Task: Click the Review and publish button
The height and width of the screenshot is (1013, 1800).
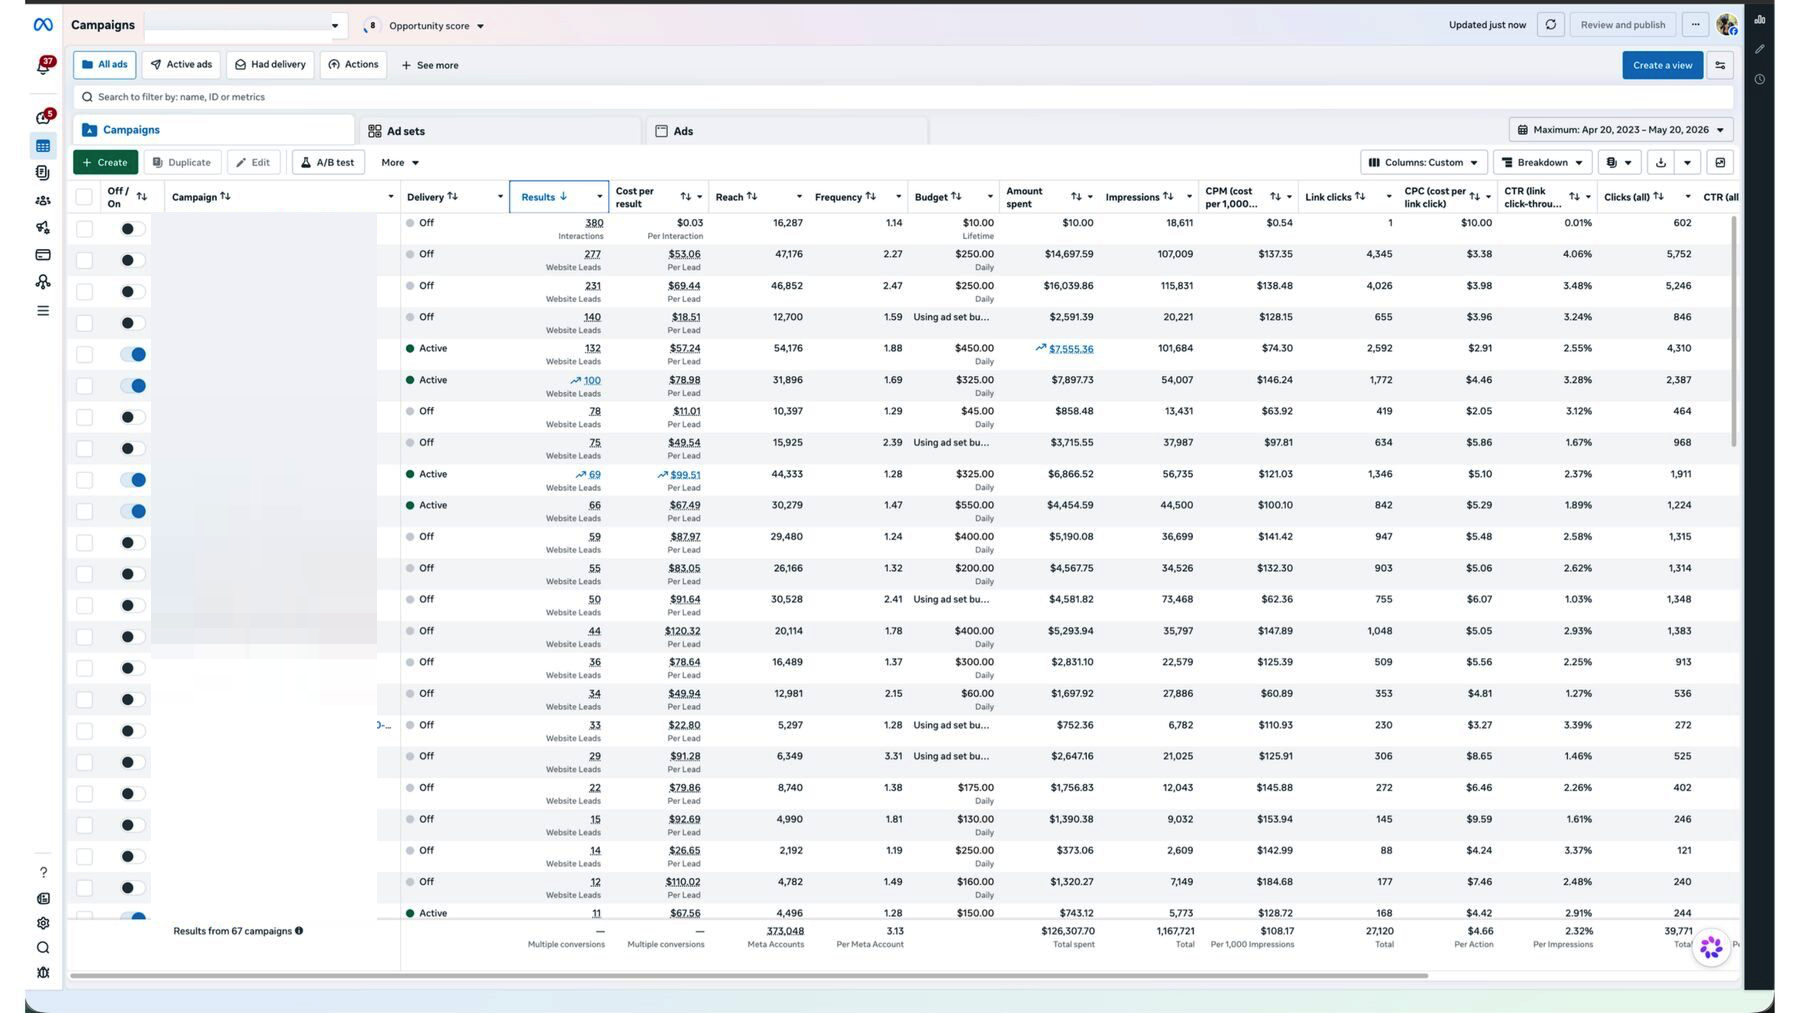Action: click(x=1622, y=25)
